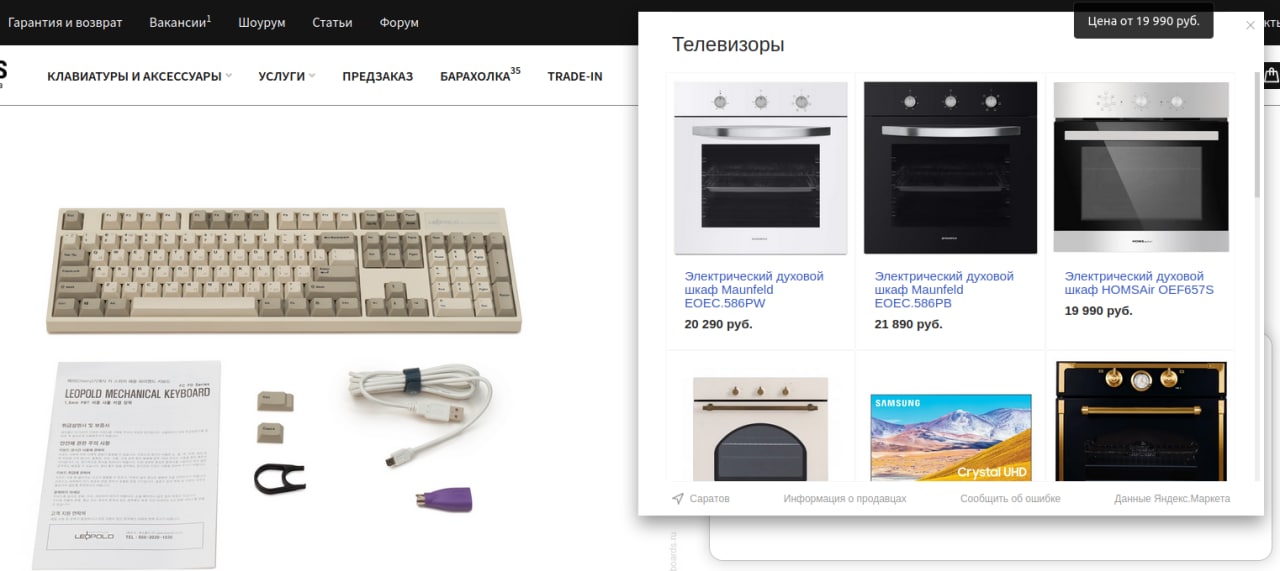The width and height of the screenshot is (1280, 571).
Task: Click the popup's vertical scrollbar
Action: point(1258,135)
